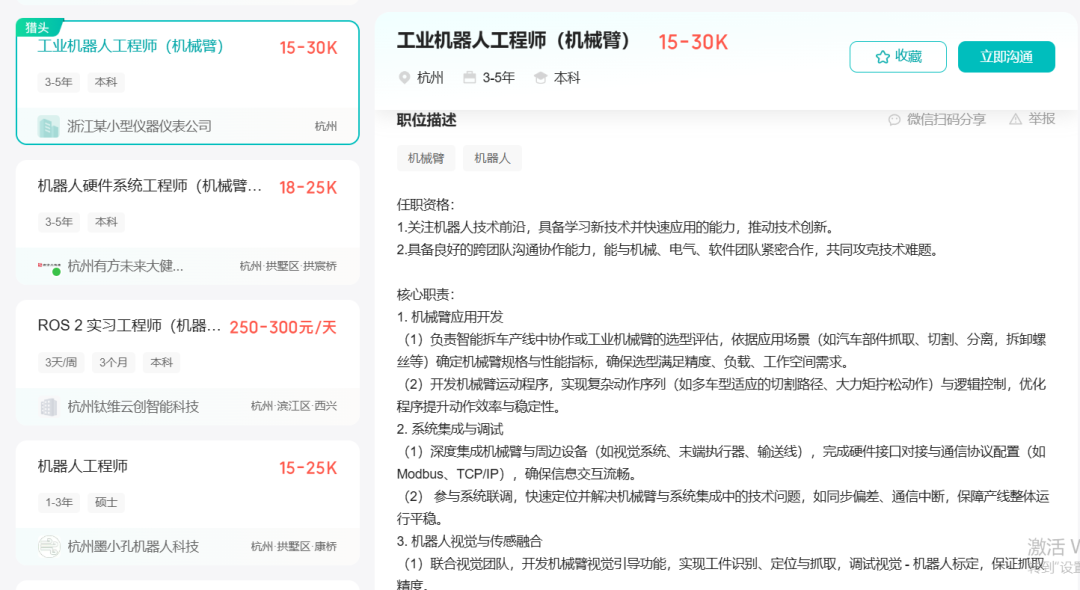Click the green 猎头 badge

39,27
